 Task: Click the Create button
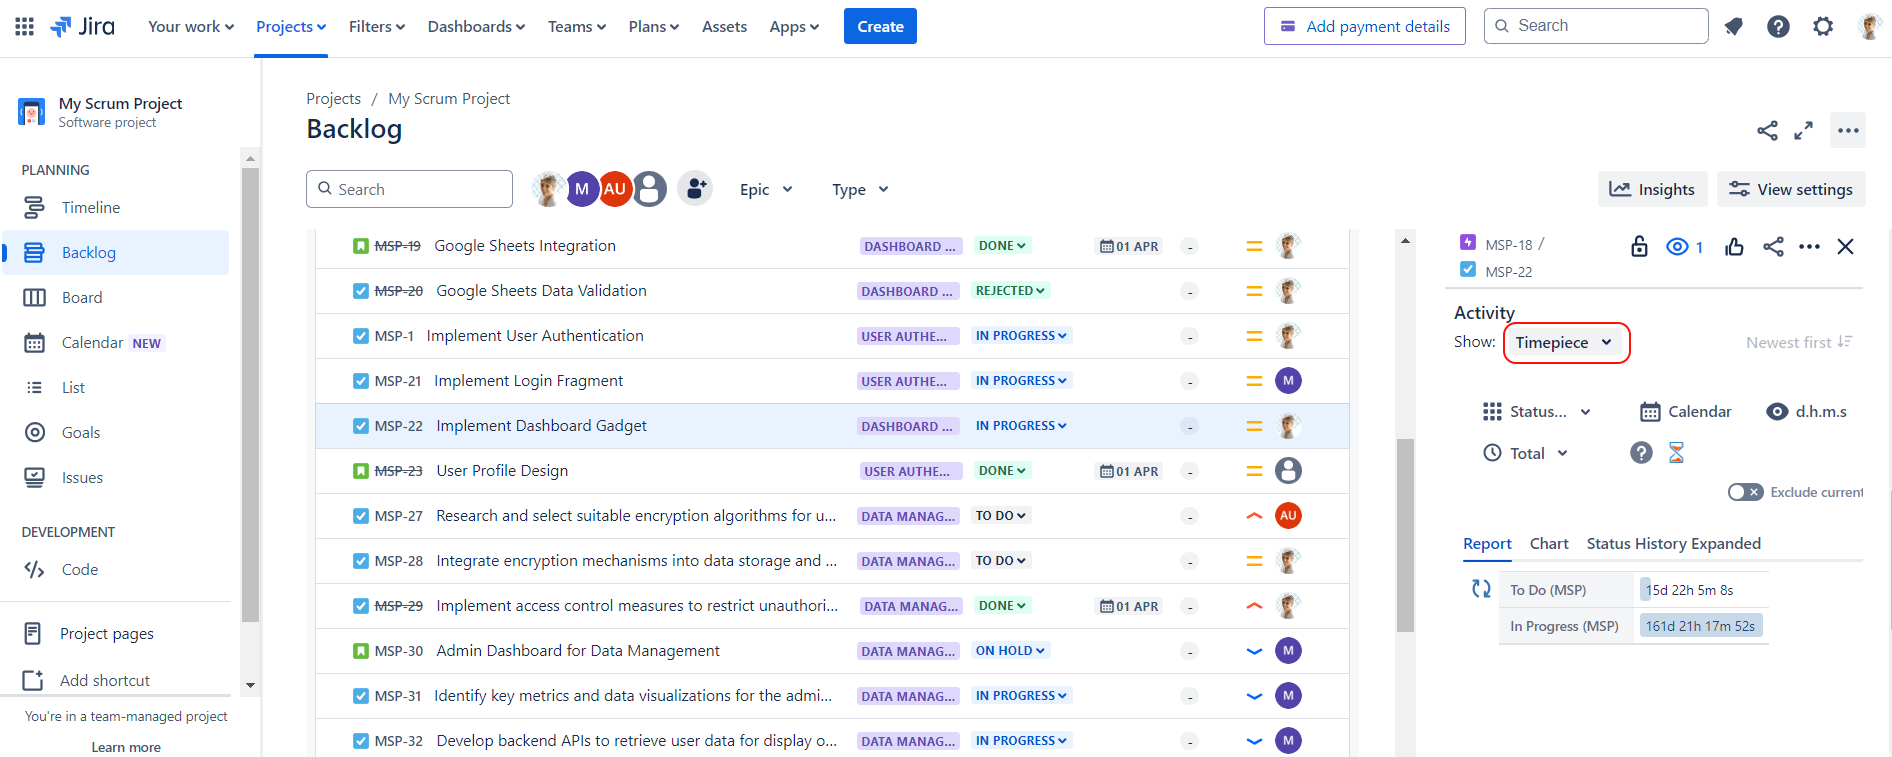pyautogui.click(x=880, y=27)
